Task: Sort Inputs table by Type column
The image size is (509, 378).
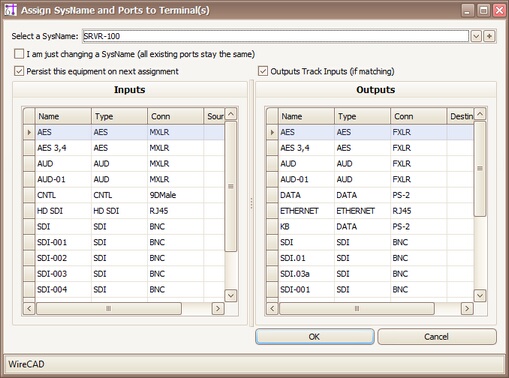Action: [x=119, y=116]
